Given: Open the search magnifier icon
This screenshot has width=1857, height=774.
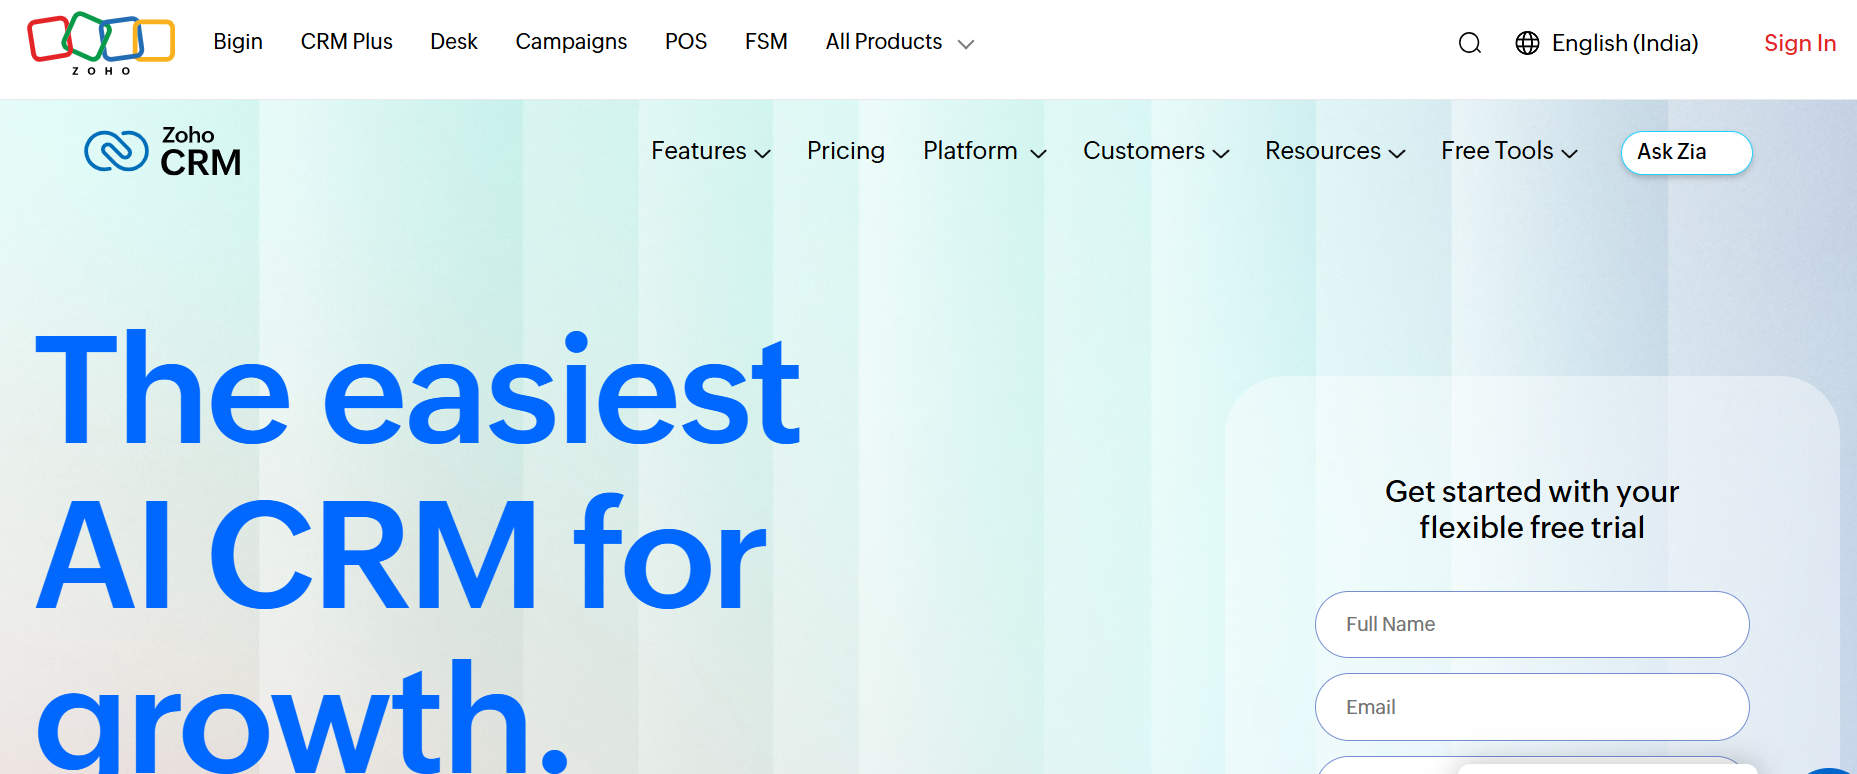Looking at the screenshot, I should tap(1469, 43).
